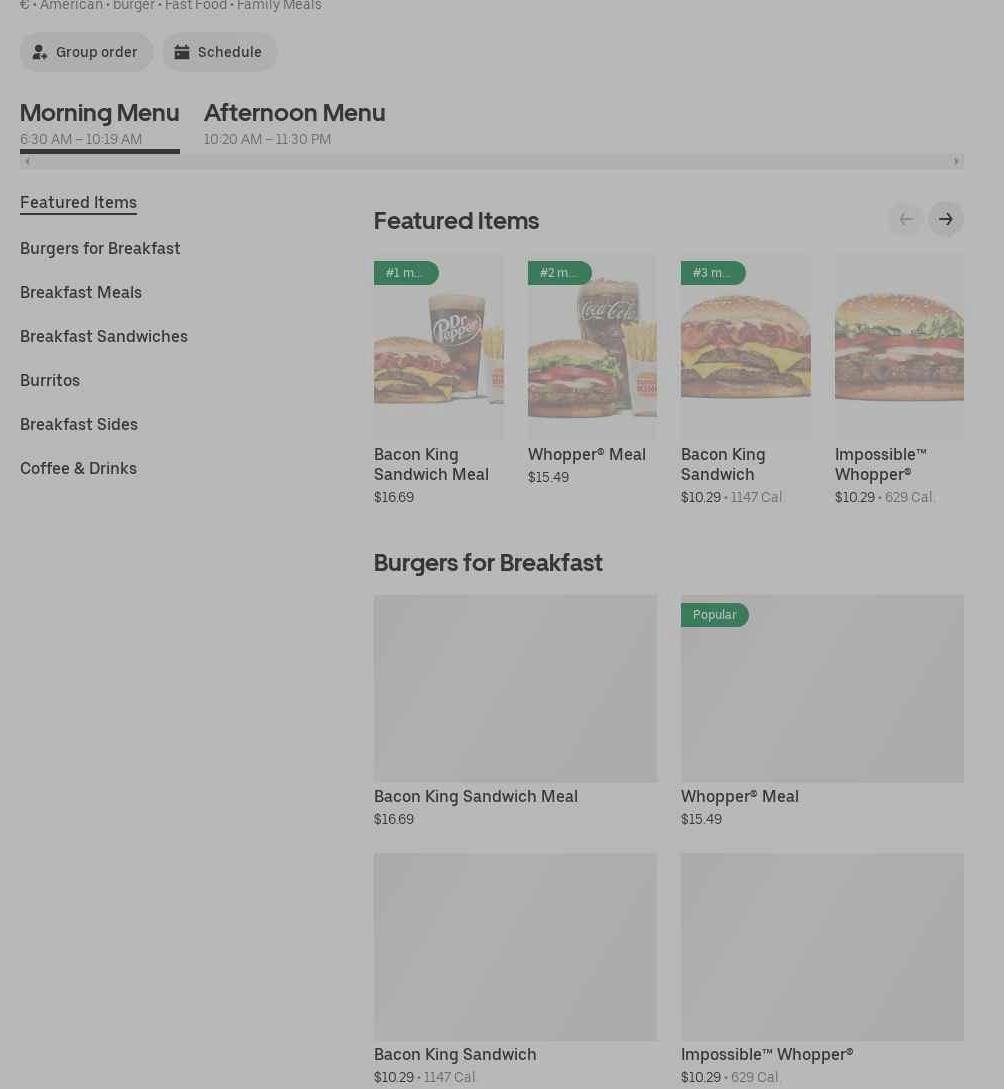Select featured Impossible Whopper image

(899, 345)
